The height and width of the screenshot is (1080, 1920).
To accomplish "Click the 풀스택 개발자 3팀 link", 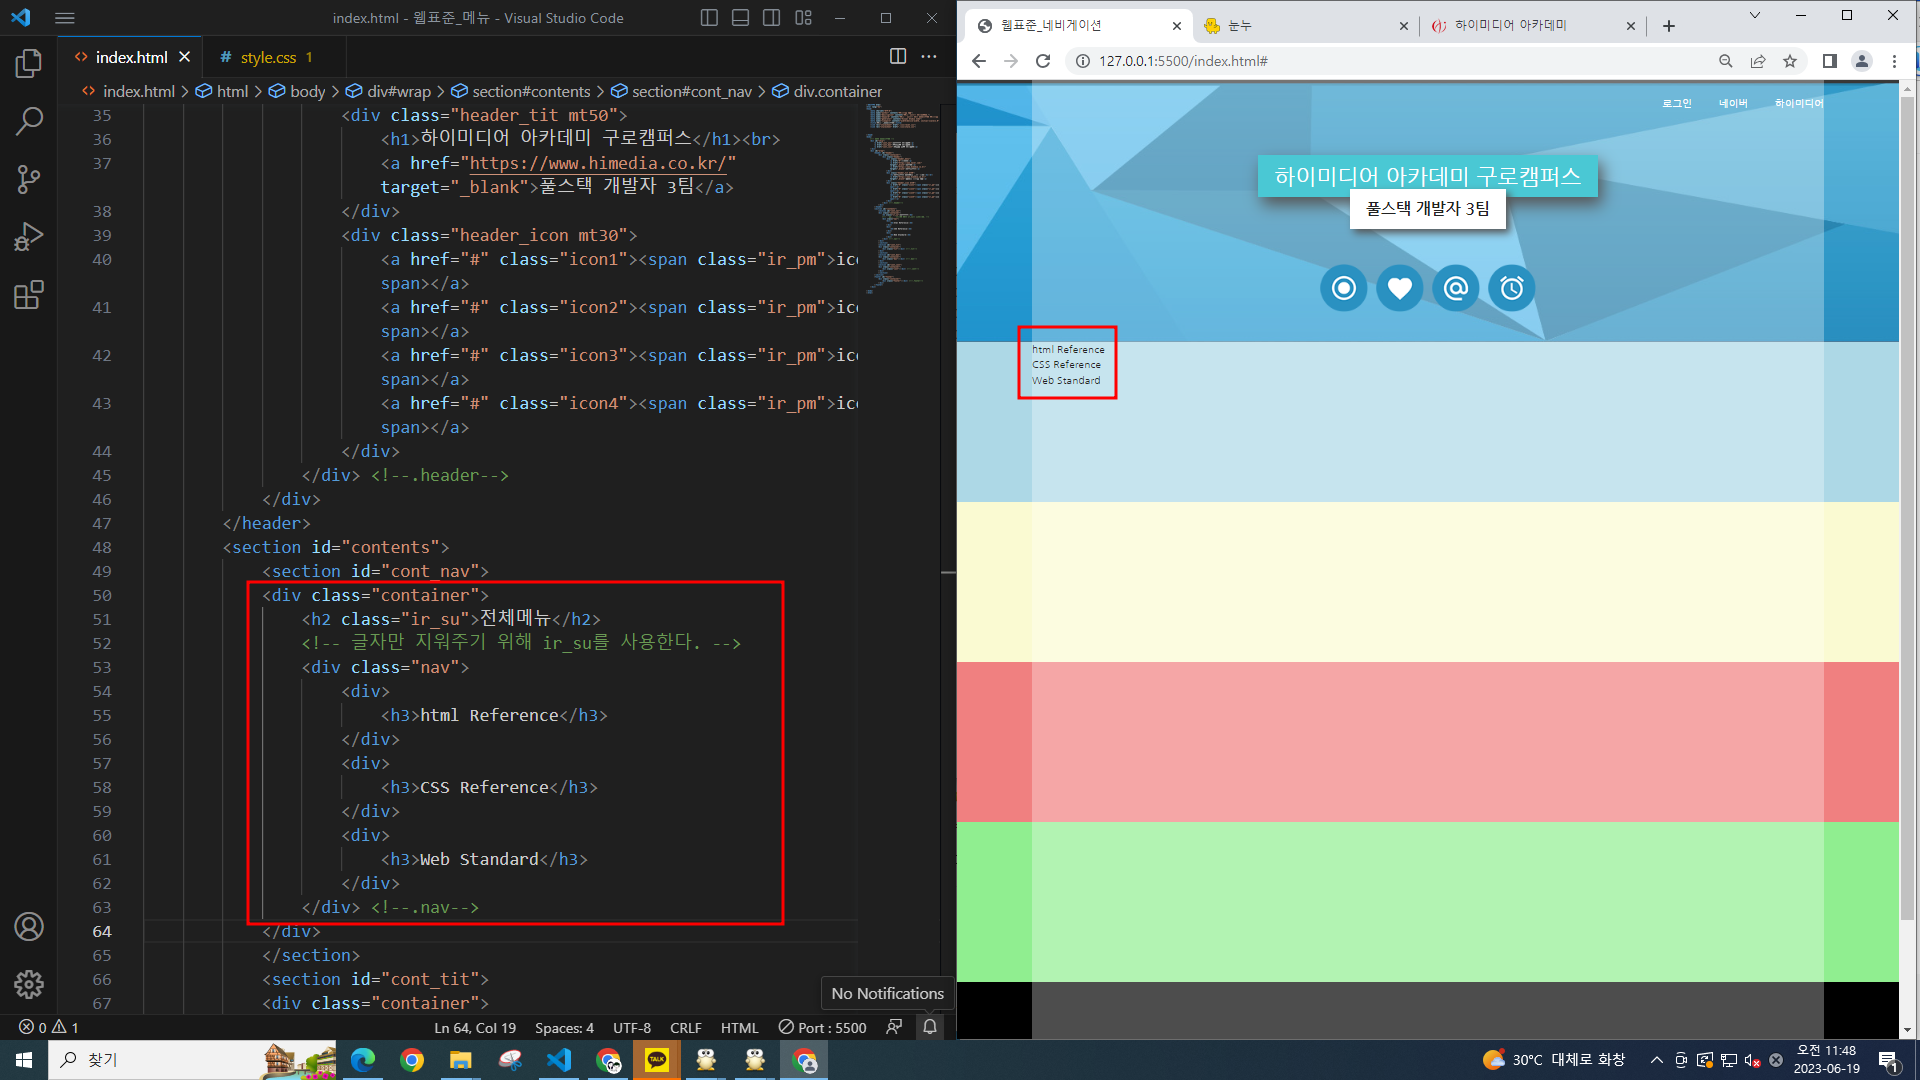I will tap(1427, 209).
